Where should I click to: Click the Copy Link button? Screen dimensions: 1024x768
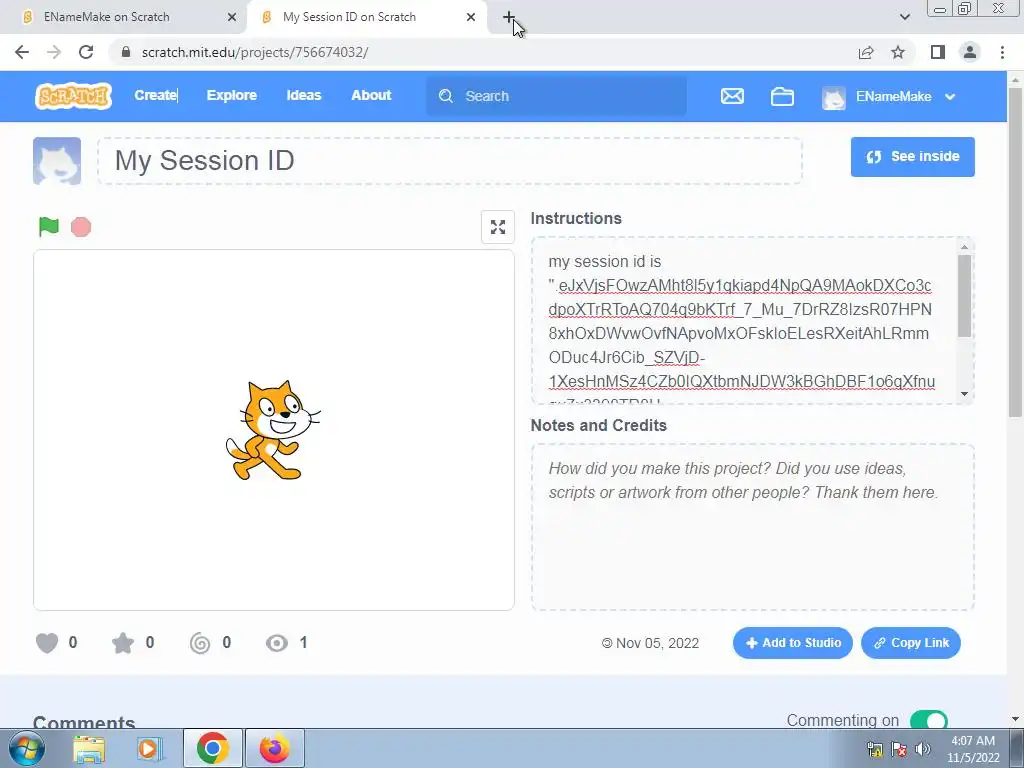click(x=911, y=643)
